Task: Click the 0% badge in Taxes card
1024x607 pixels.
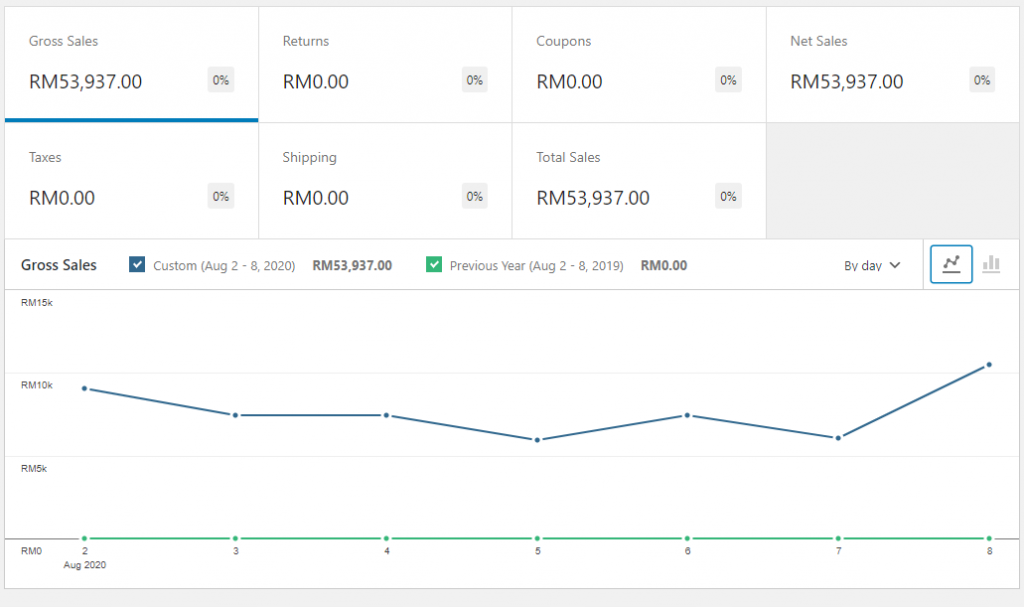Action: (x=221, y=197)
